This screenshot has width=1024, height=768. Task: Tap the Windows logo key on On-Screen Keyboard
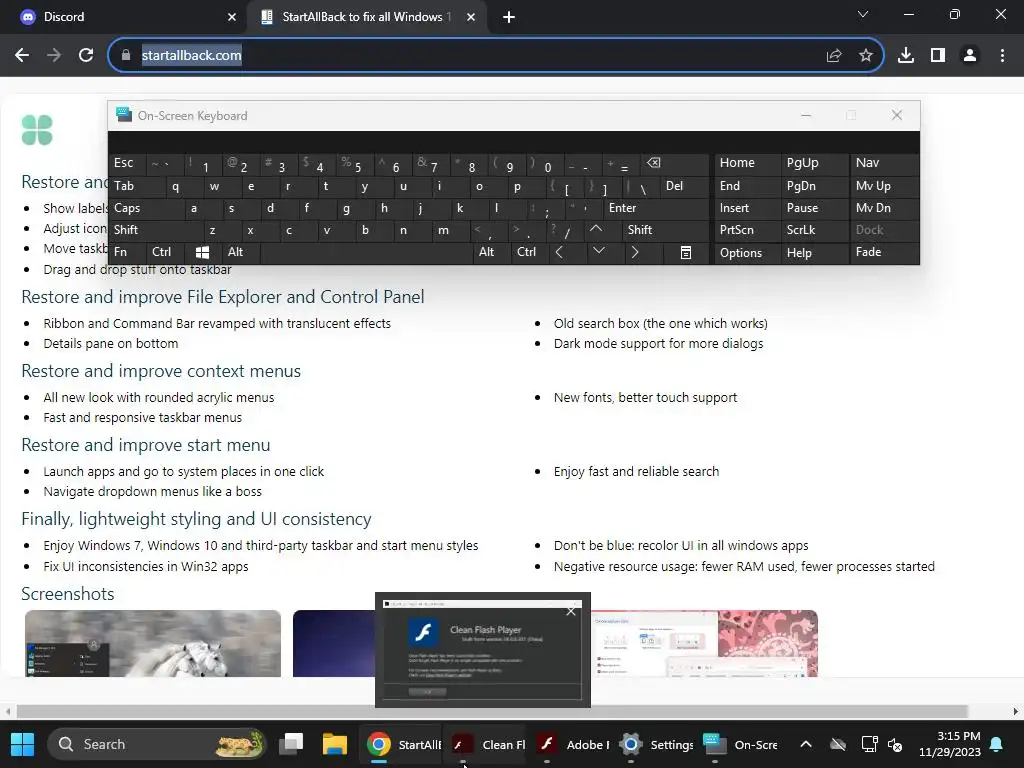tap(202, 252)
